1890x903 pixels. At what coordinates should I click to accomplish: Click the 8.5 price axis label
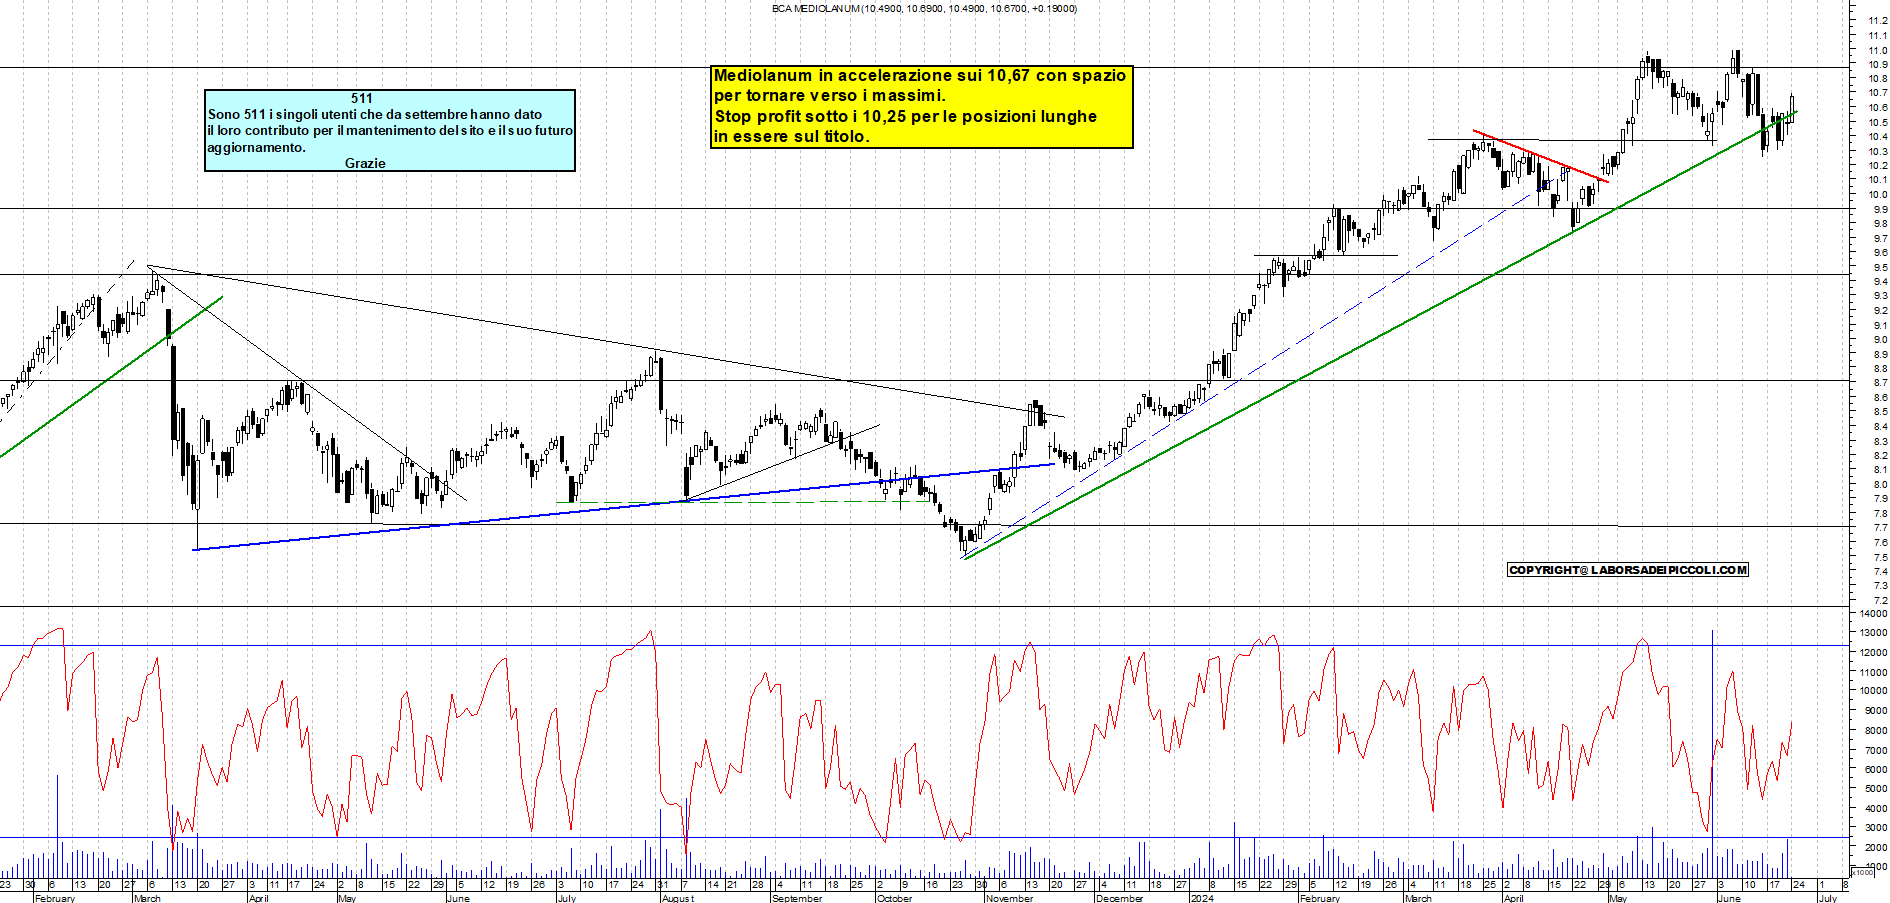(1880, 412)
